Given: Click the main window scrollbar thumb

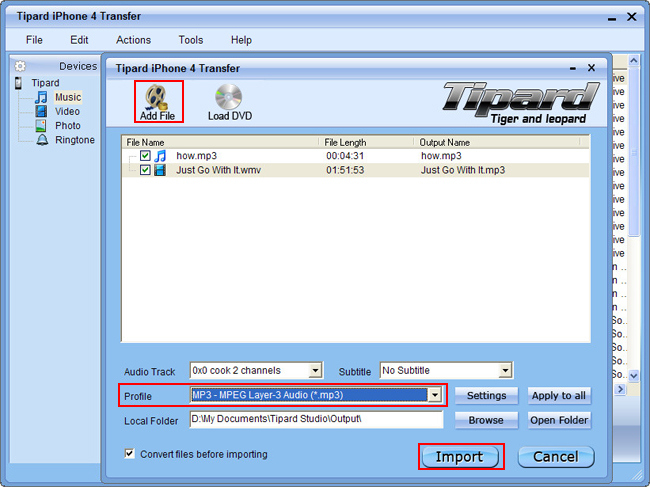Looking at the screenshot, I should (x=633, y=153).
